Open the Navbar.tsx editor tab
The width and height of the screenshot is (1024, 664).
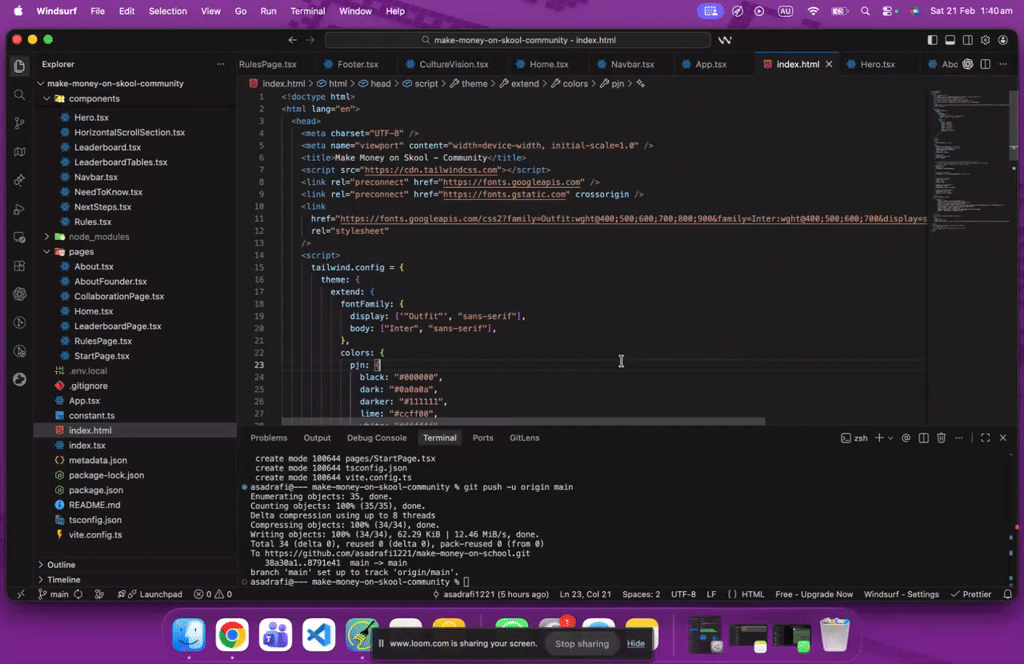(632, 64)
